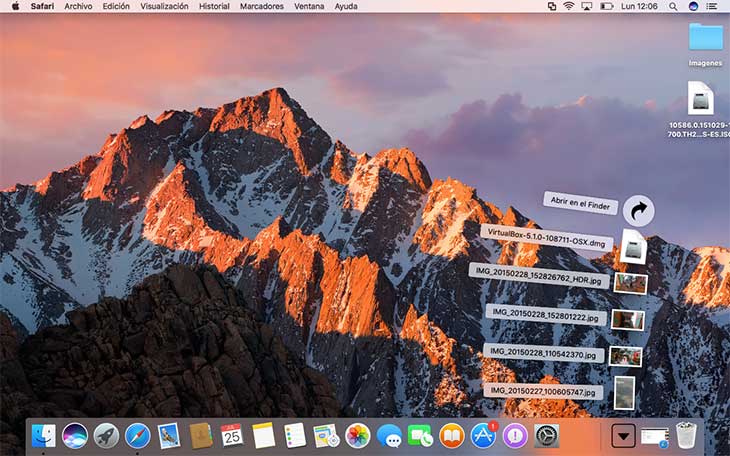Open Calendar icon showing 25

pyautogui.click(x=232, y=436)
